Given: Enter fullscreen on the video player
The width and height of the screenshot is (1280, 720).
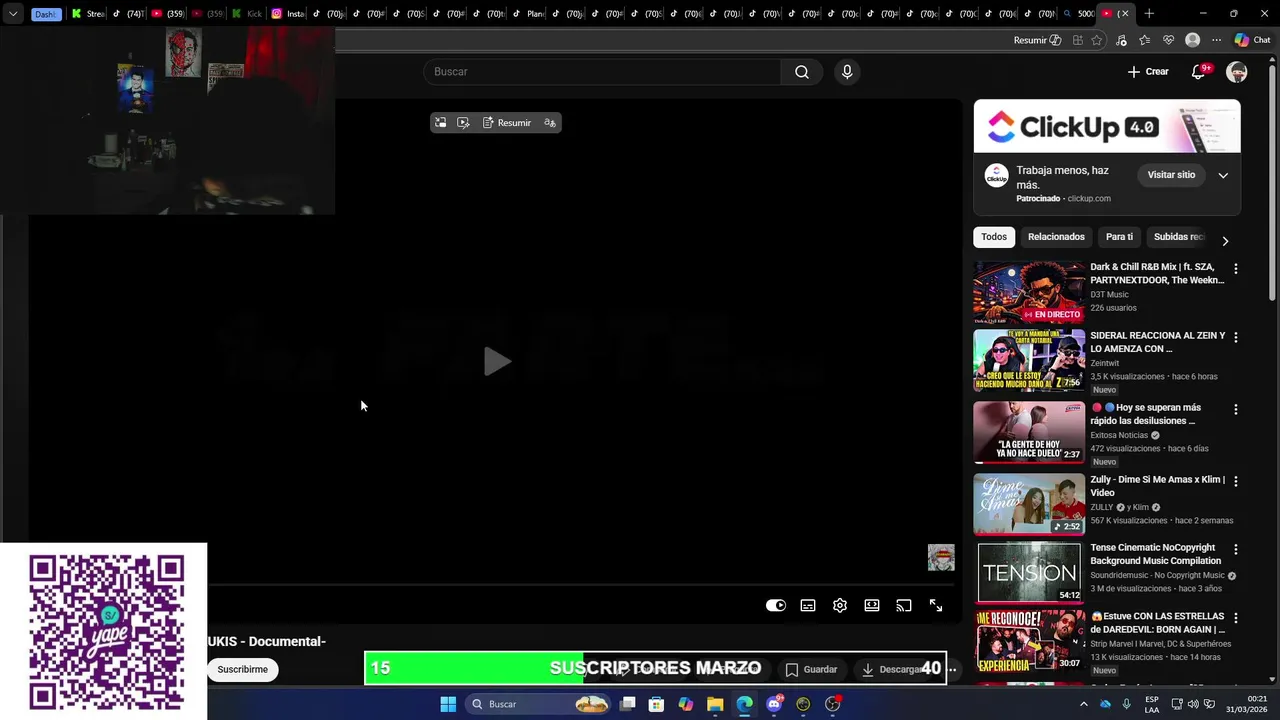Looking at the screenshot, I should (x=936, y=605).
